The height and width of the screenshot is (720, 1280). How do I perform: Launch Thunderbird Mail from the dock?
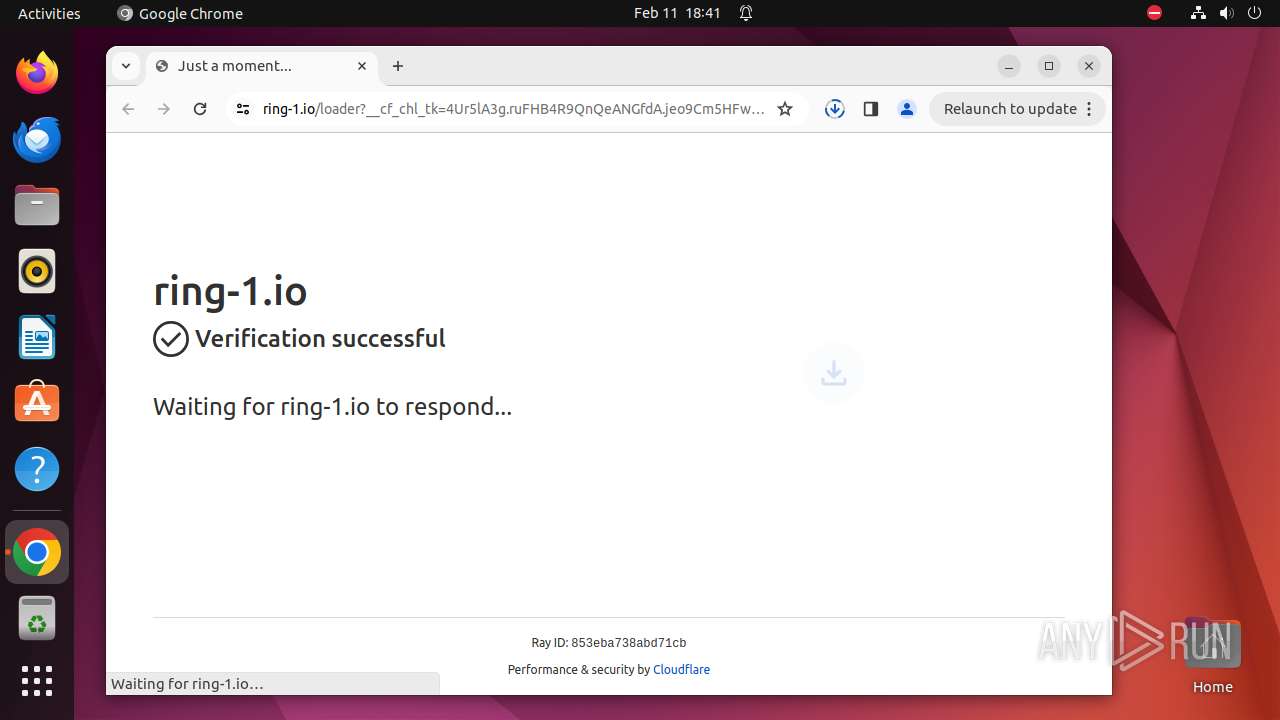[x=37, y=139]
